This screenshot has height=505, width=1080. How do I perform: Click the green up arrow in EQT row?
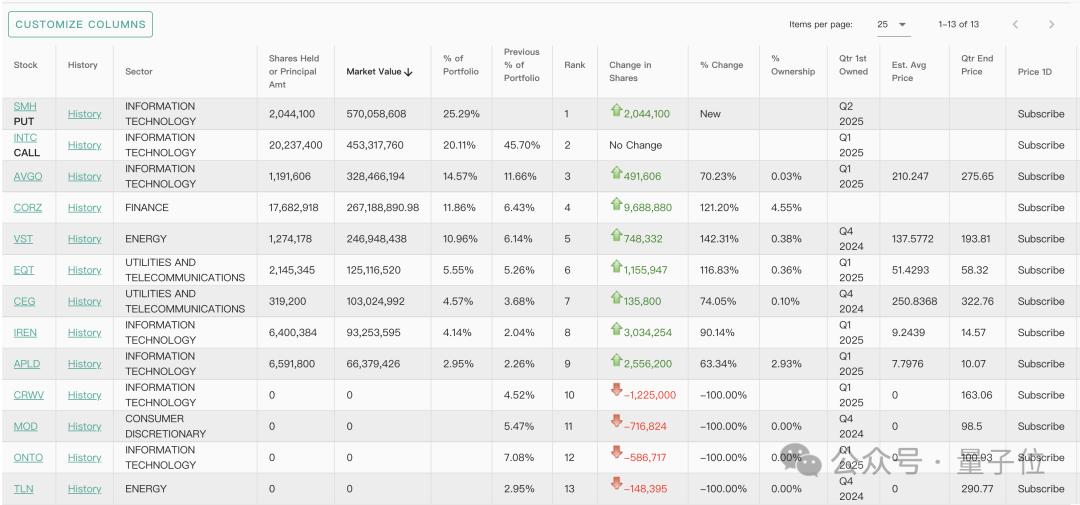tap(616, 266)
